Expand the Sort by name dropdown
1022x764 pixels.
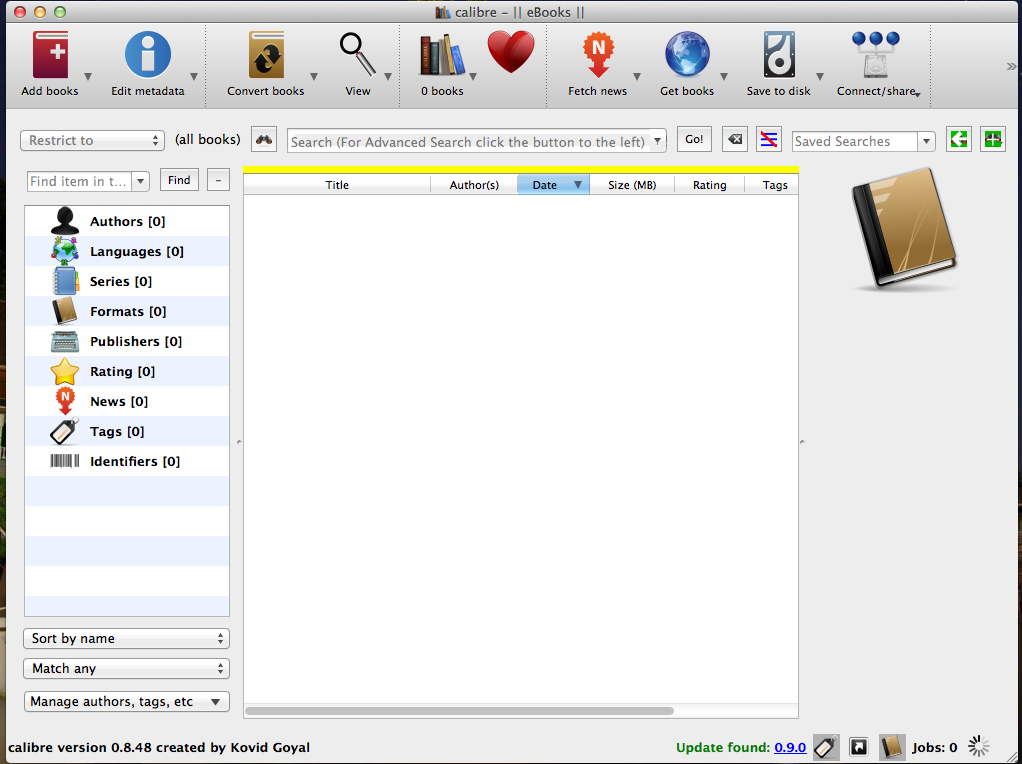pyautogui.click(x=126, y=639)
